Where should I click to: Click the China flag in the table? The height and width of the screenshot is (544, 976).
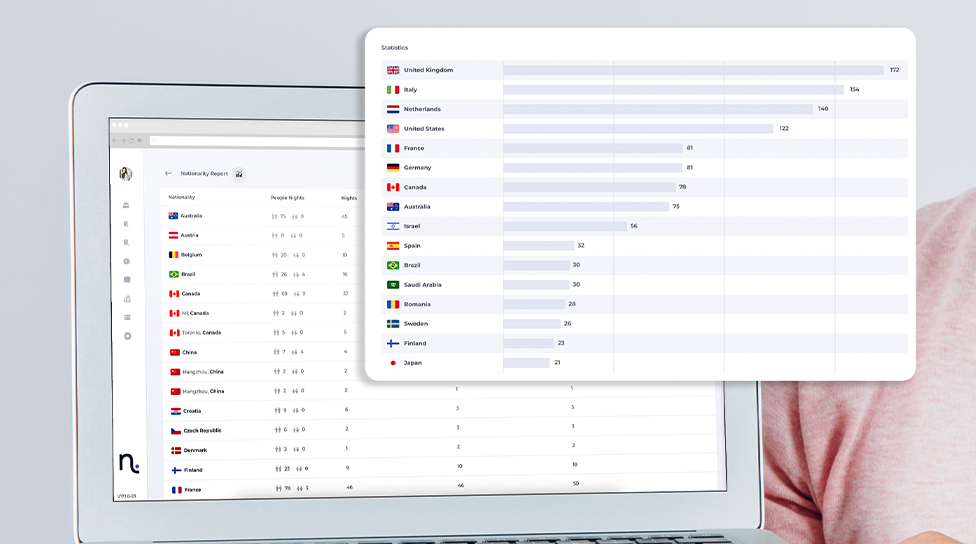pyautogui.click(x=175, y=352)
